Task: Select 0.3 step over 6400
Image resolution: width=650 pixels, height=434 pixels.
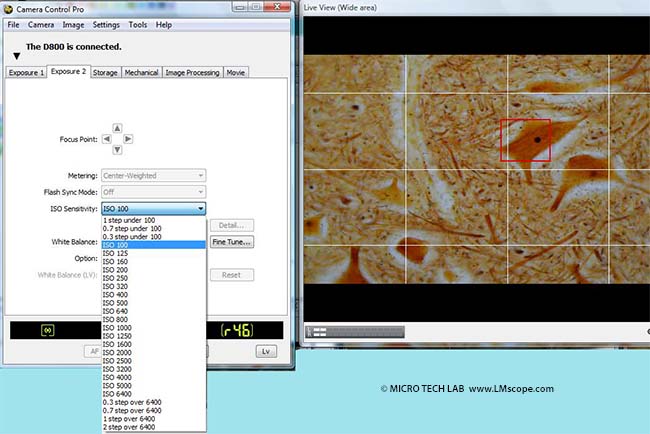Action: [154, 402]
